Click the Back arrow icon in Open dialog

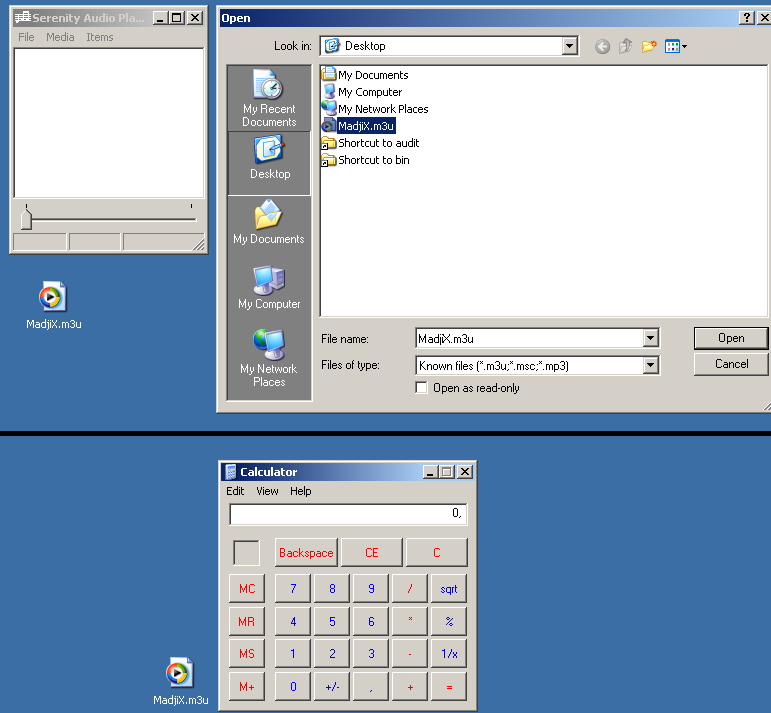pos(602,47)
